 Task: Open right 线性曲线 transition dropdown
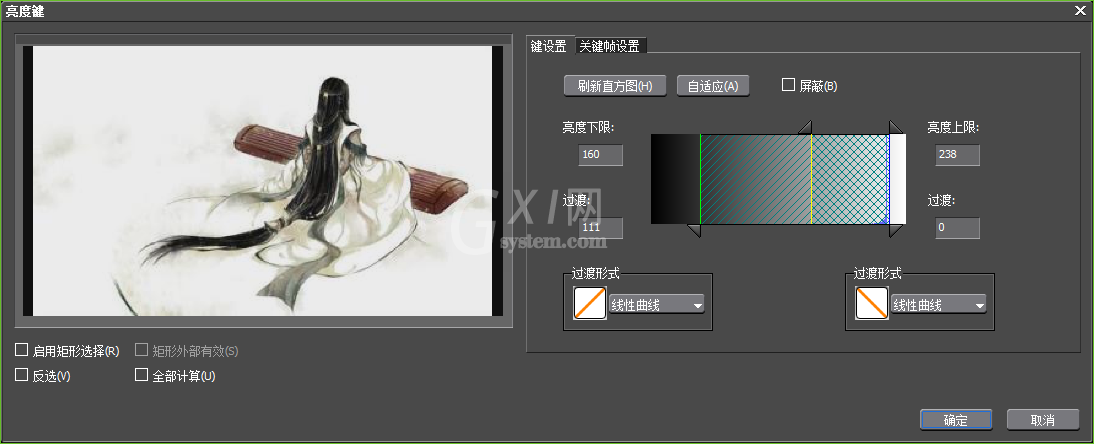938,304
